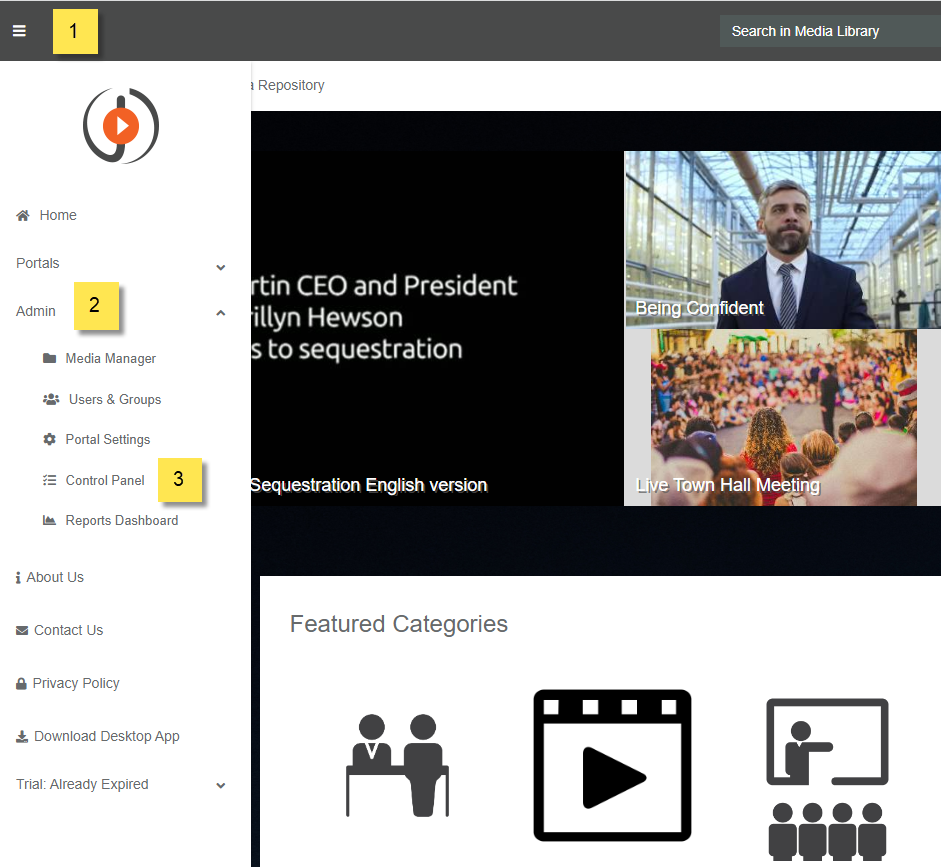Click the Control Panel list icon

(x=50, y=480)
